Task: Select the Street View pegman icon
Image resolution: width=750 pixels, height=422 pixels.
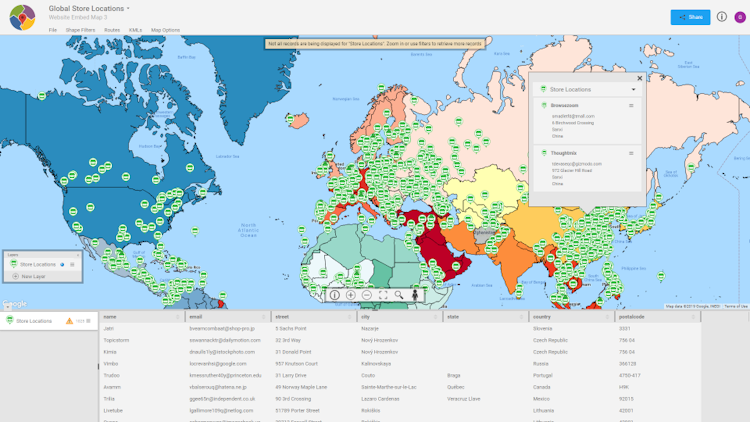Action: 415,295
